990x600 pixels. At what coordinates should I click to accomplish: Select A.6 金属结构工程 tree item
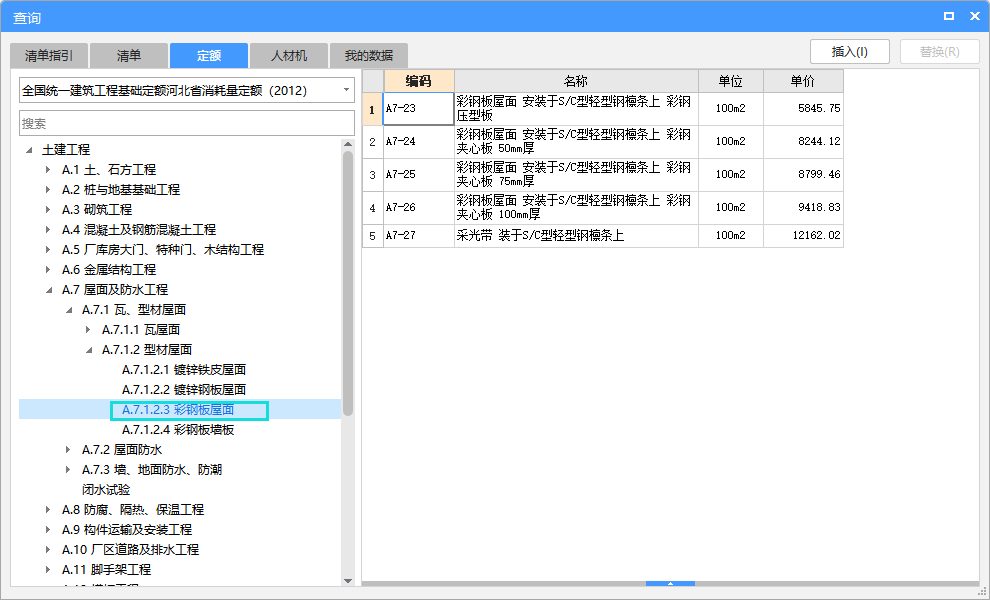109,270
